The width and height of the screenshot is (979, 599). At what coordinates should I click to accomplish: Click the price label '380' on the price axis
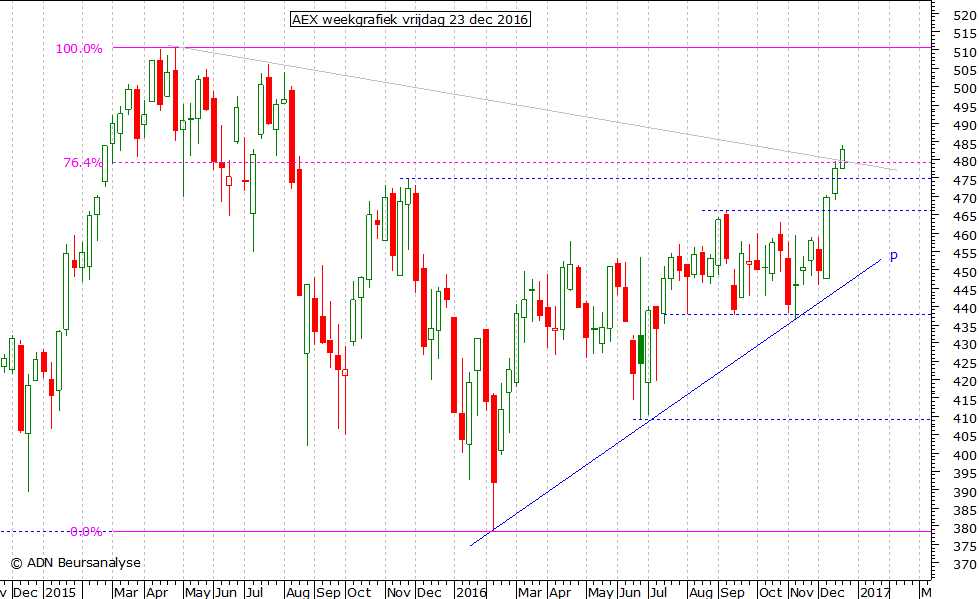(x=965, y=528)
